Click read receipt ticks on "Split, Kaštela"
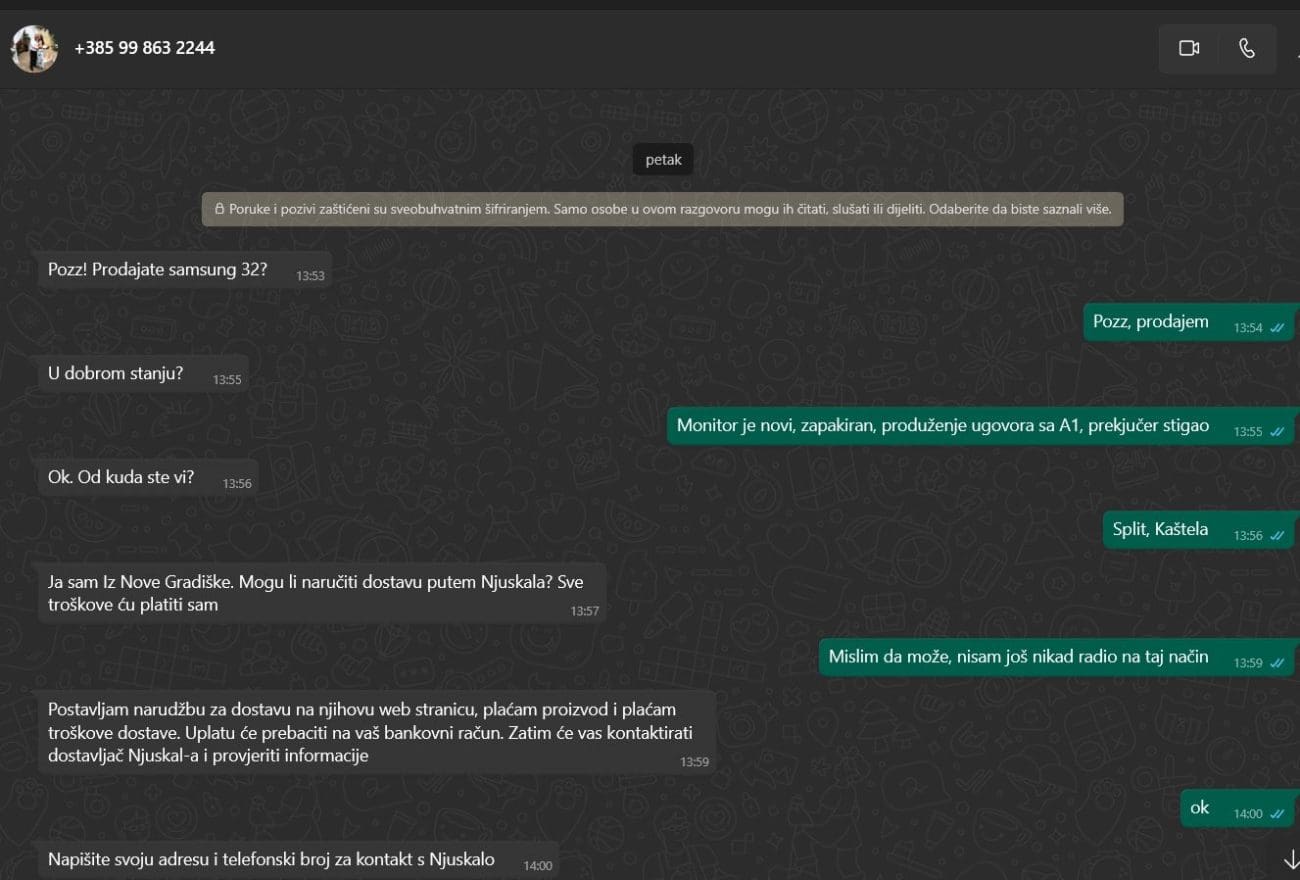This screenshot has width=1300, height=880. [1276, 536]
